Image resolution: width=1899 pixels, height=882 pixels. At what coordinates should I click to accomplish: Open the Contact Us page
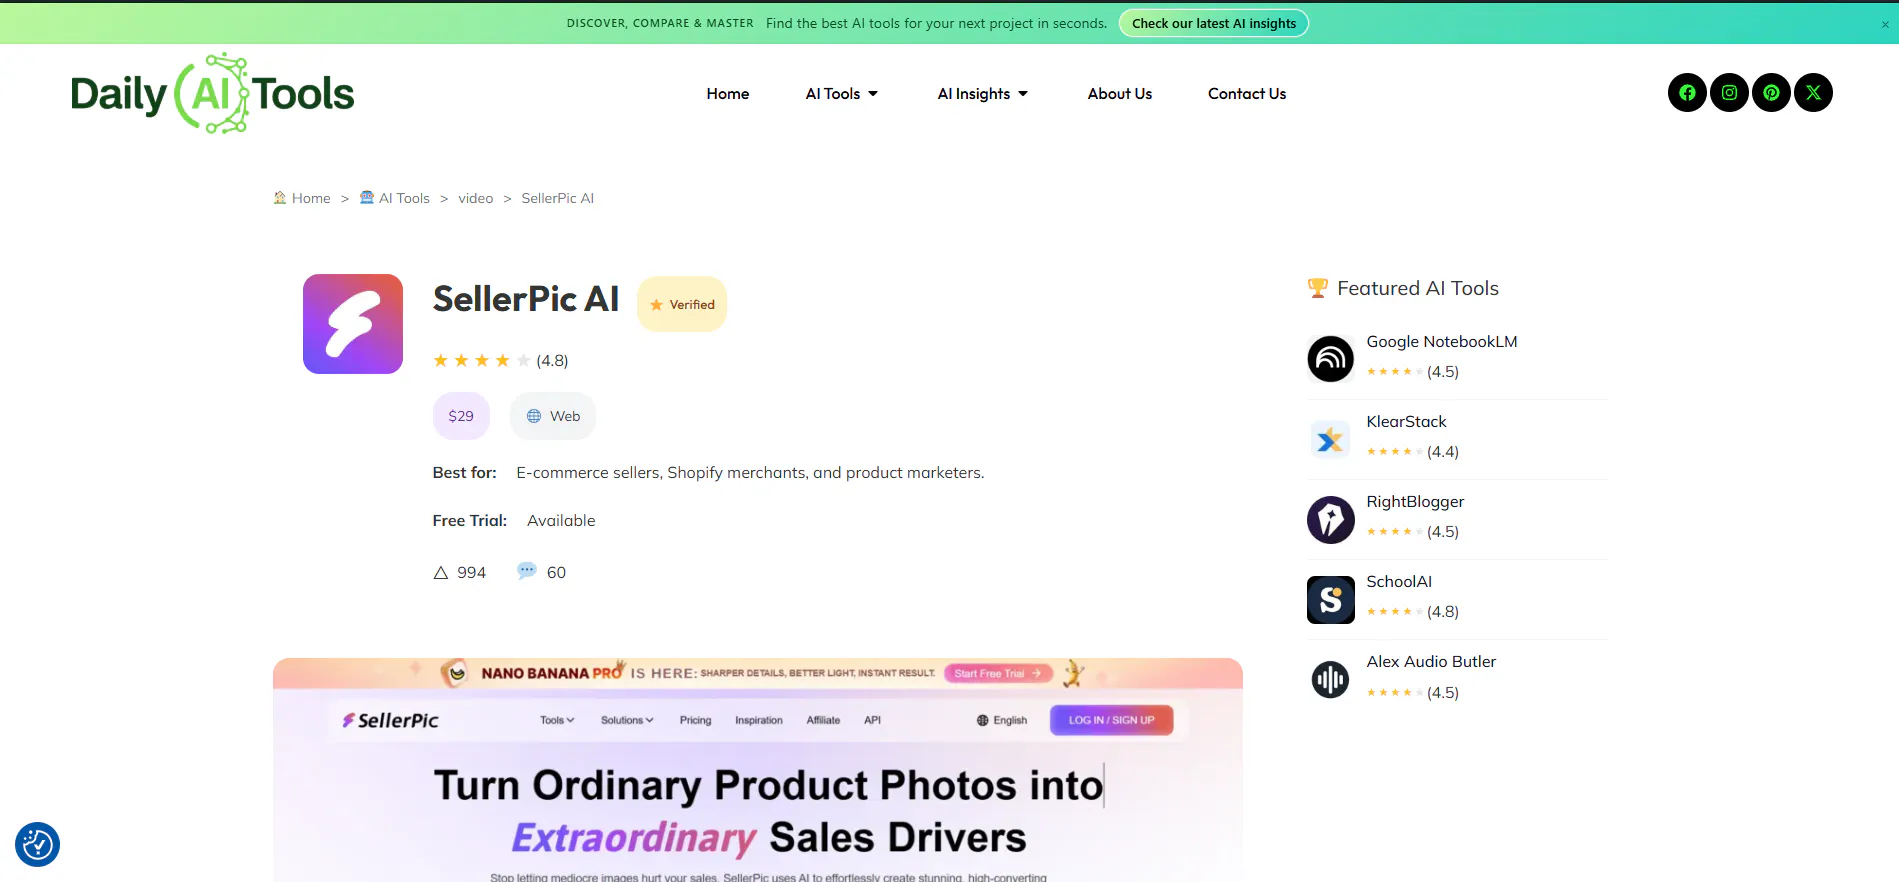(x=1247, y=94)
